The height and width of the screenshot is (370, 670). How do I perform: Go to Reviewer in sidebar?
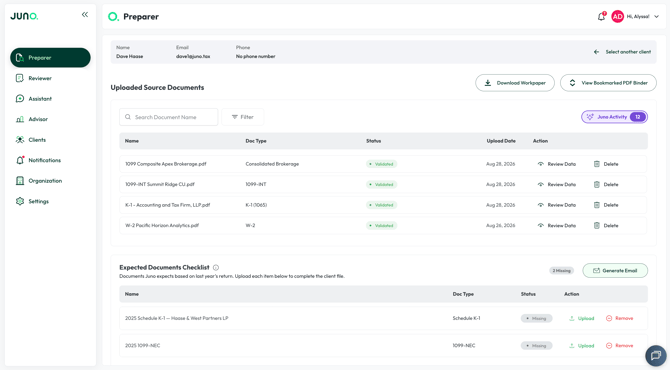click(40, 78)
